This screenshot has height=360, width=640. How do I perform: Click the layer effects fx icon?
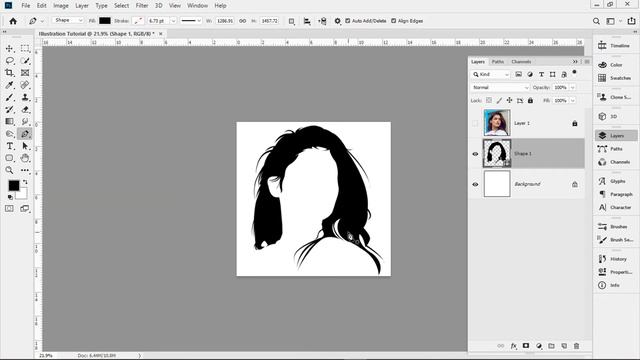click(x=513, y=346)
